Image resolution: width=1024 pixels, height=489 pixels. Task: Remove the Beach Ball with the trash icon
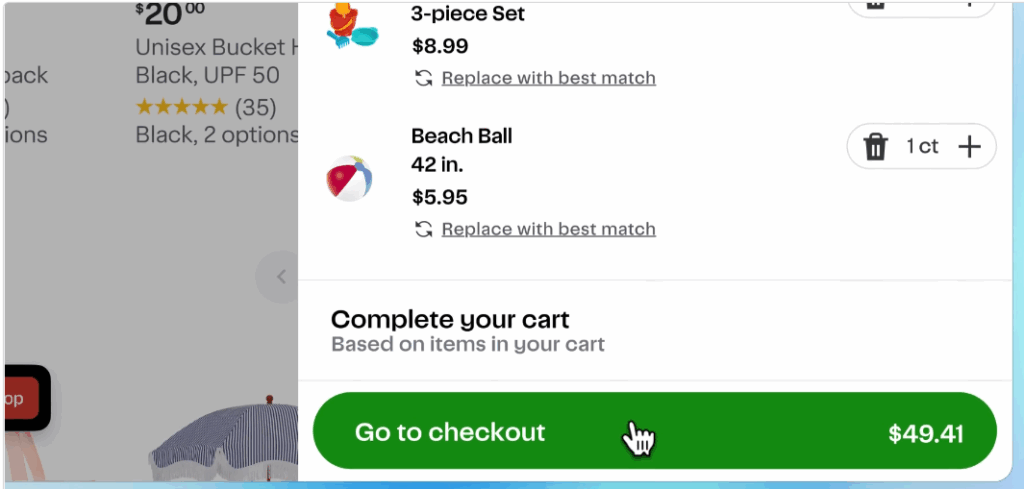pos(876,147)
